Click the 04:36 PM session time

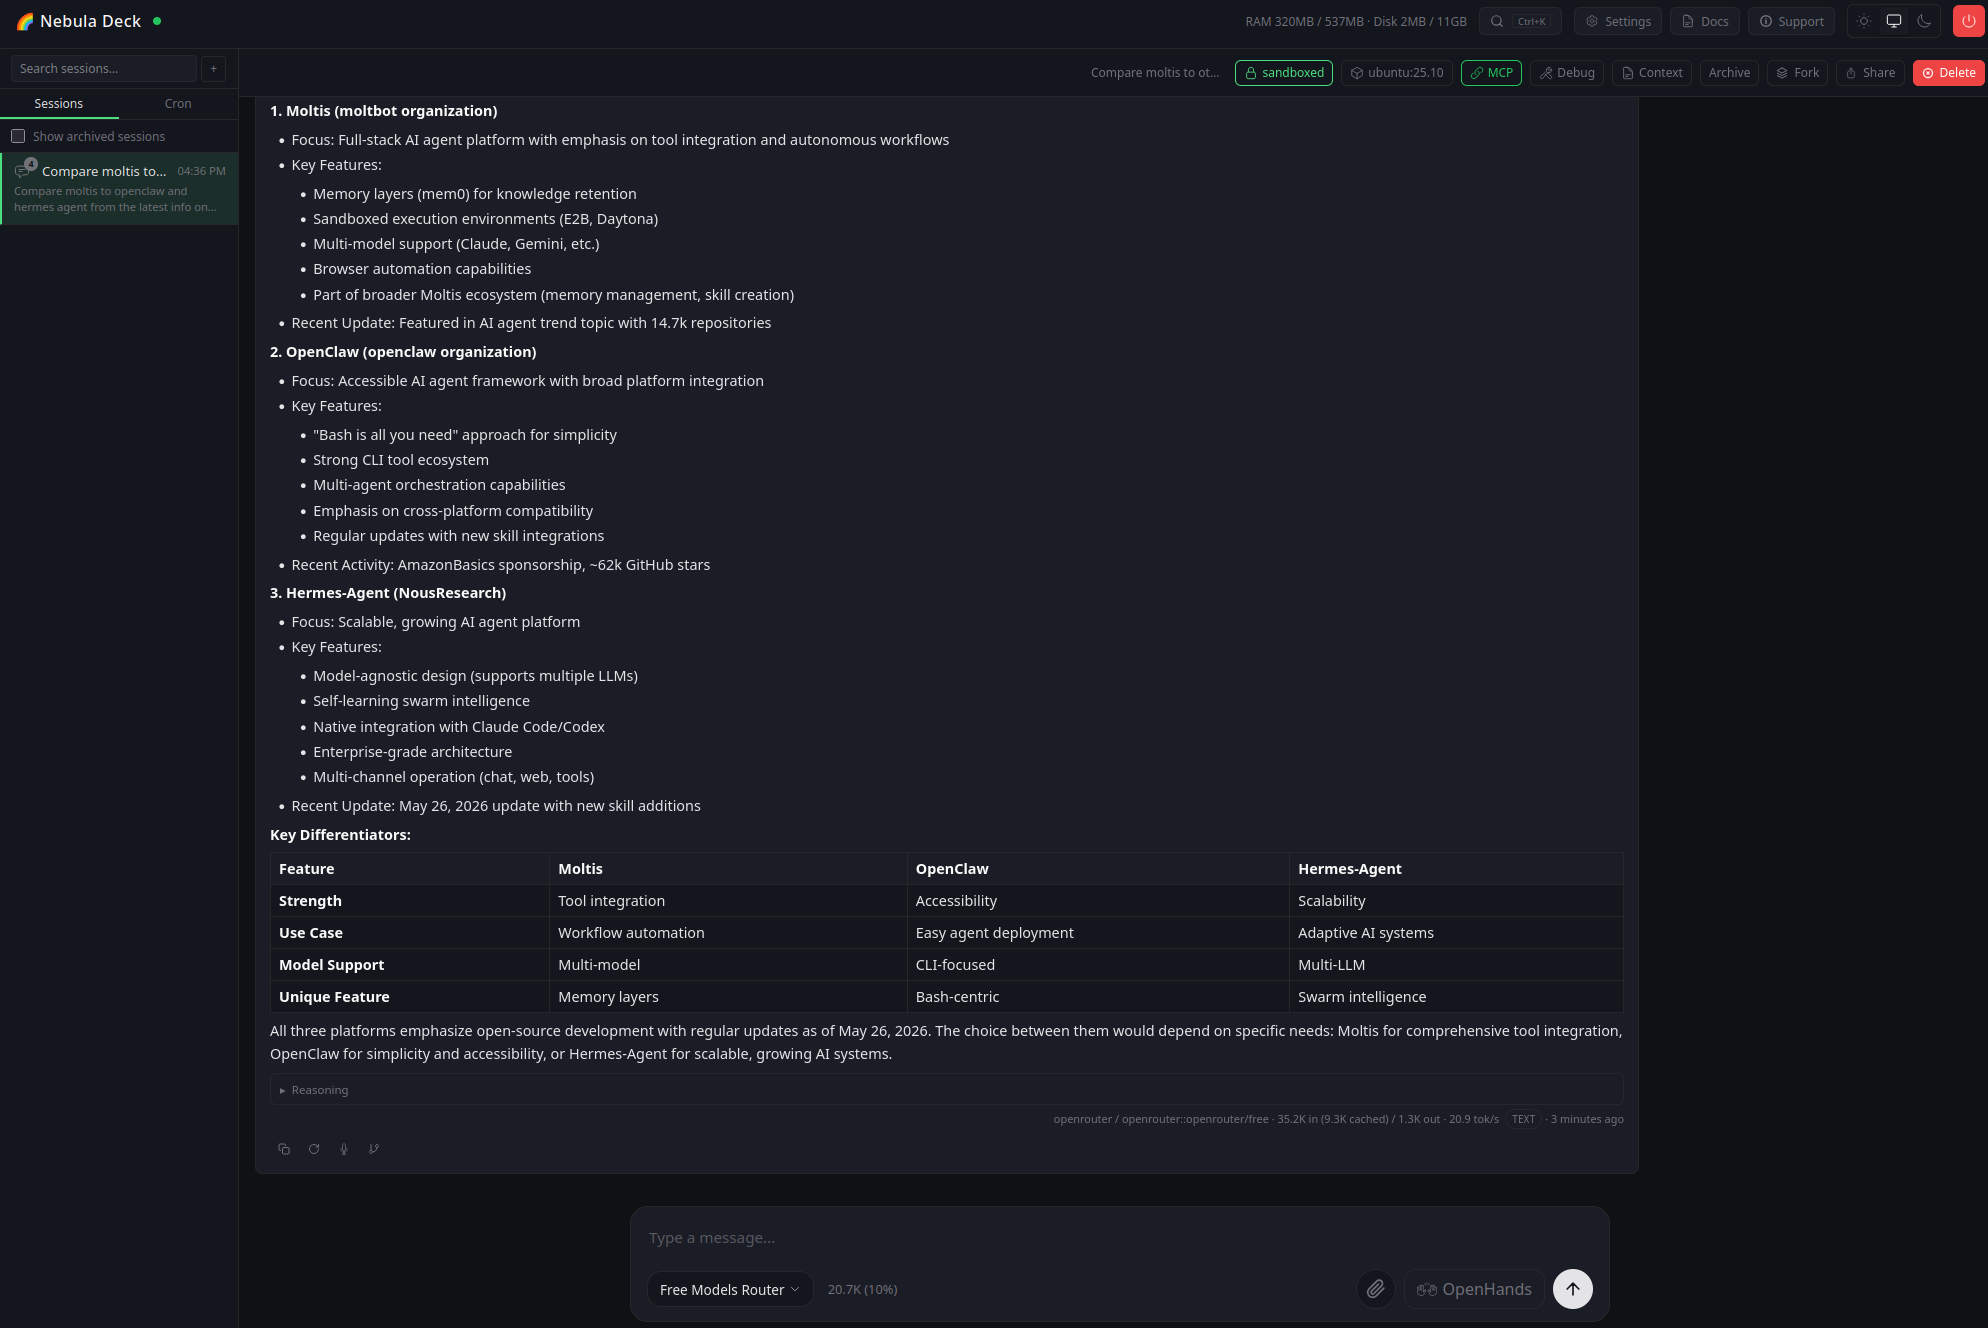(201, 171)
